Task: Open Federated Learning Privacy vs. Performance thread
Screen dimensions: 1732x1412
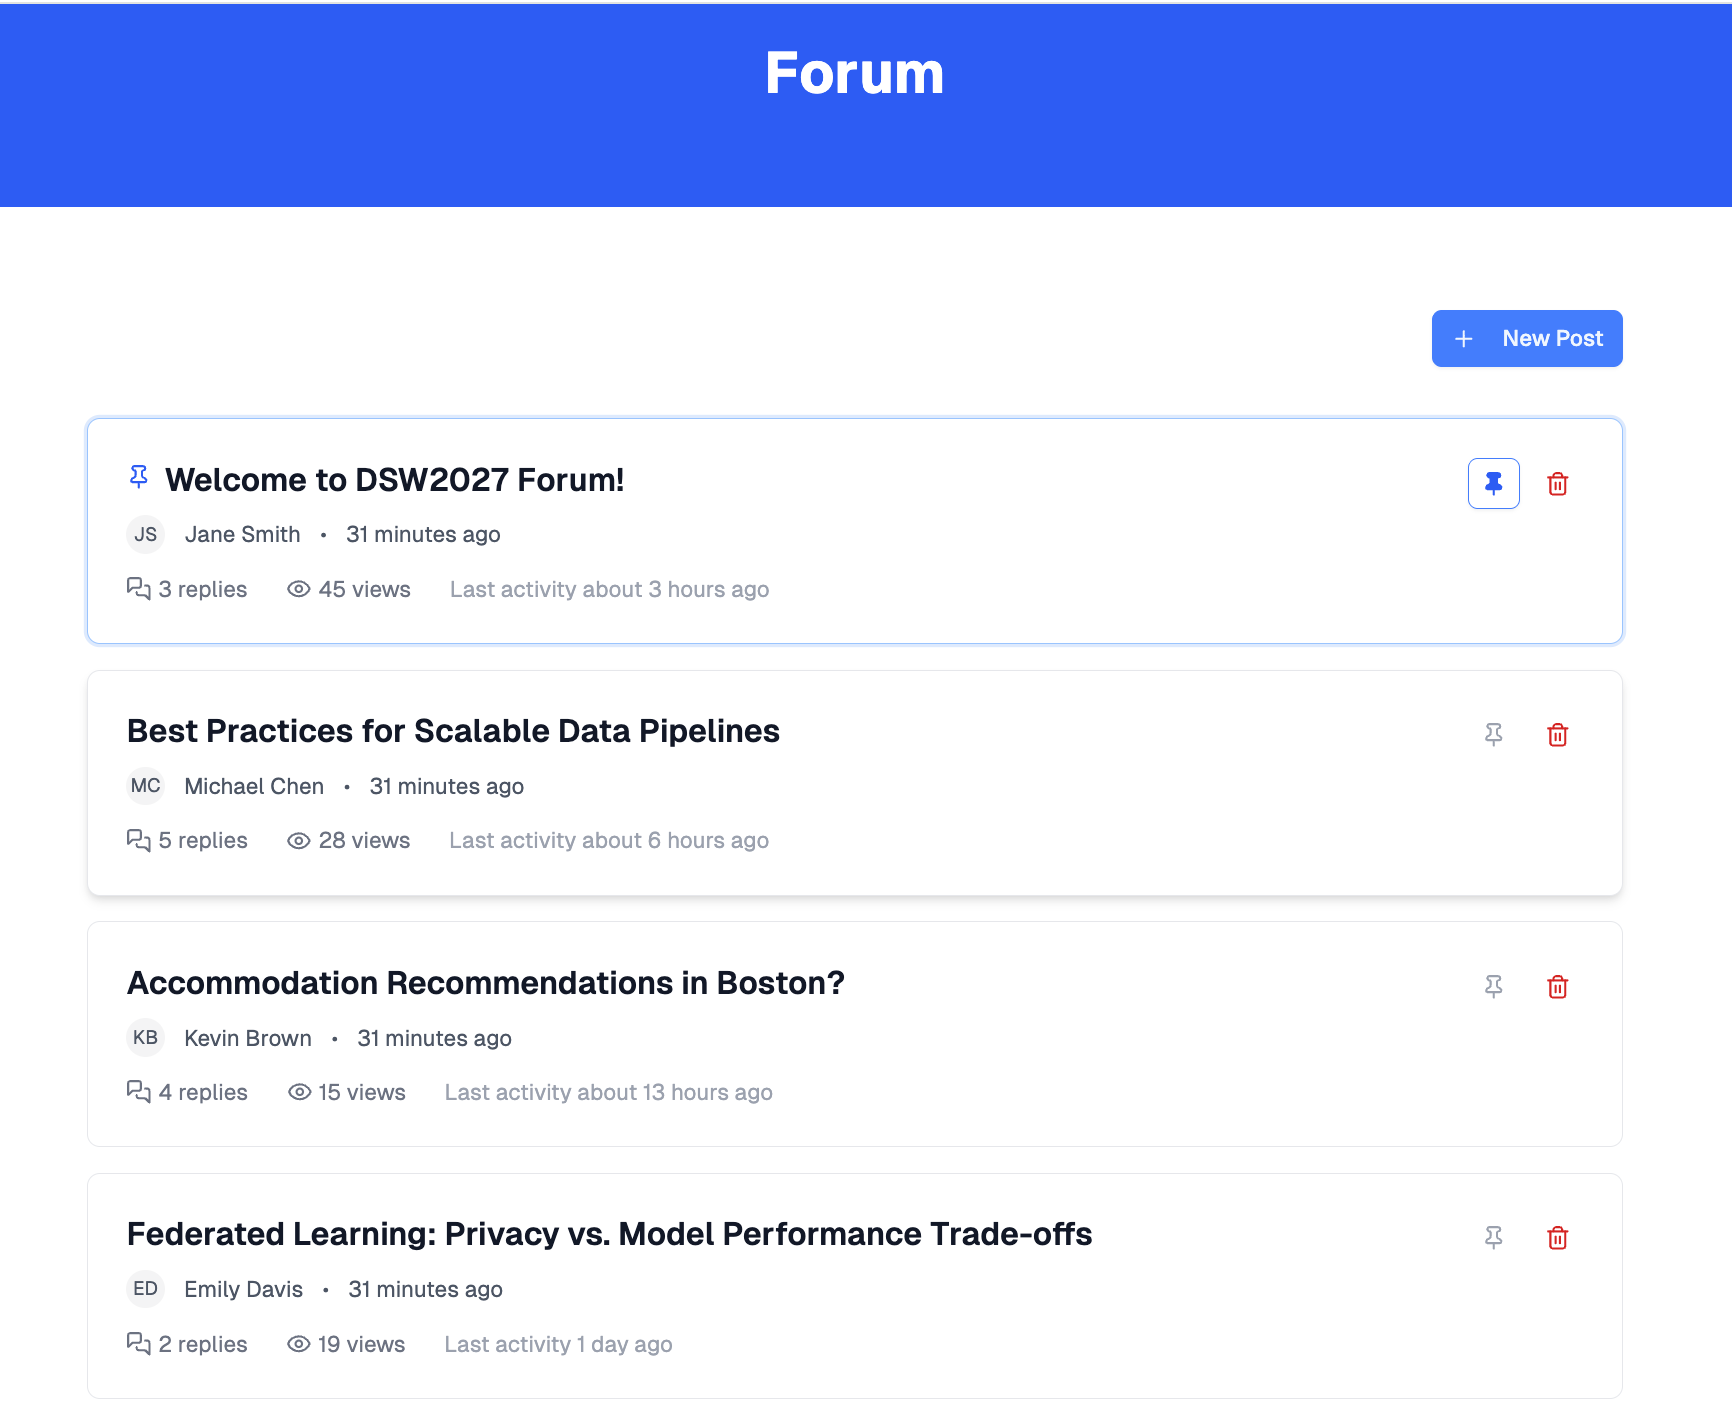Action: (609, 1234)
